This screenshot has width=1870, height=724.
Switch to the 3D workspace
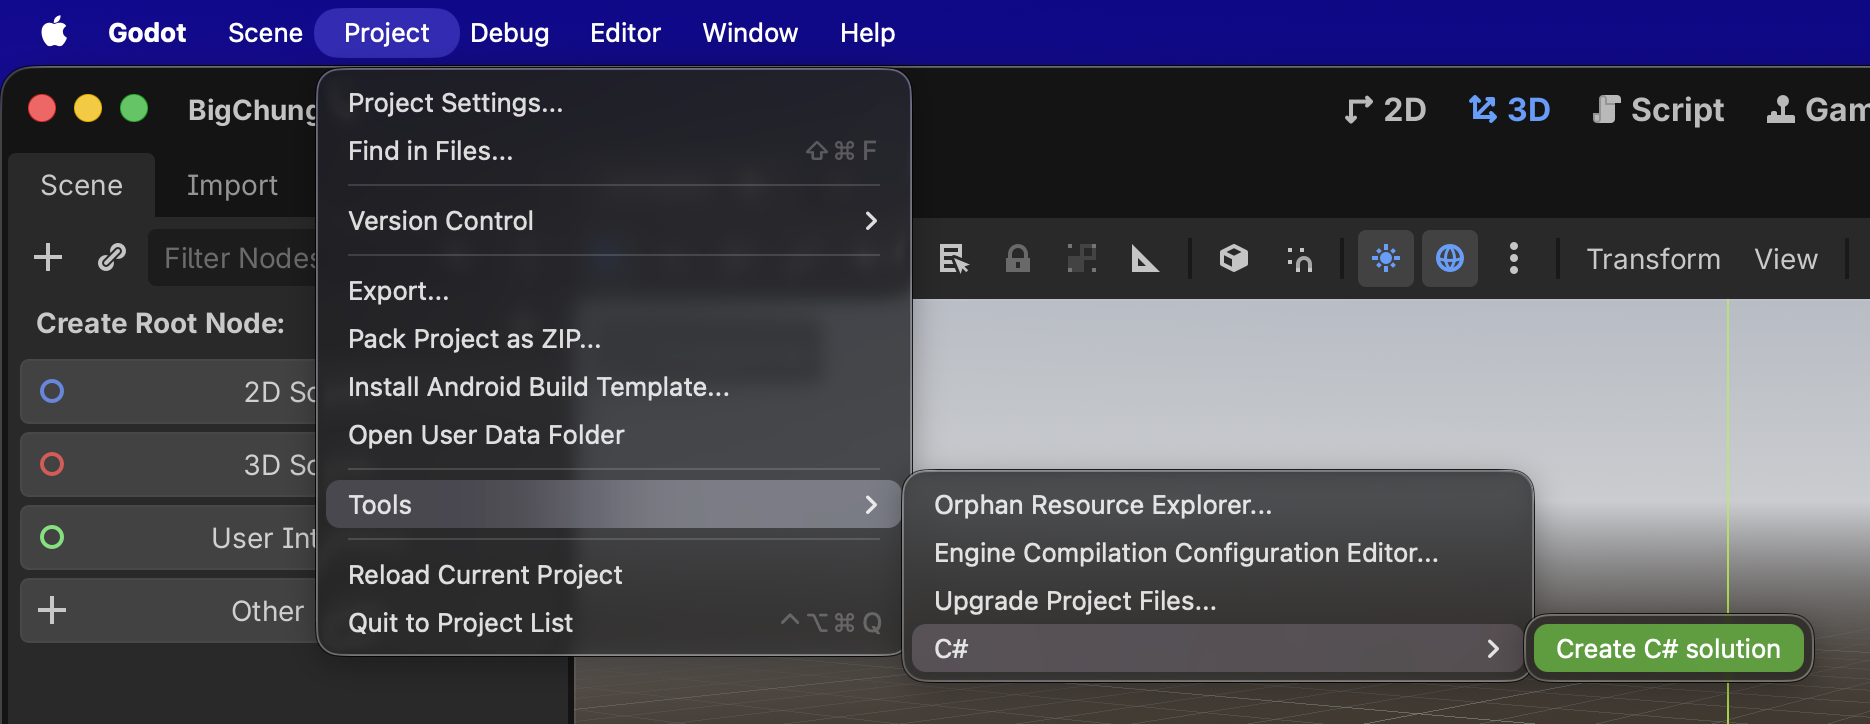tap(1509, 109)
